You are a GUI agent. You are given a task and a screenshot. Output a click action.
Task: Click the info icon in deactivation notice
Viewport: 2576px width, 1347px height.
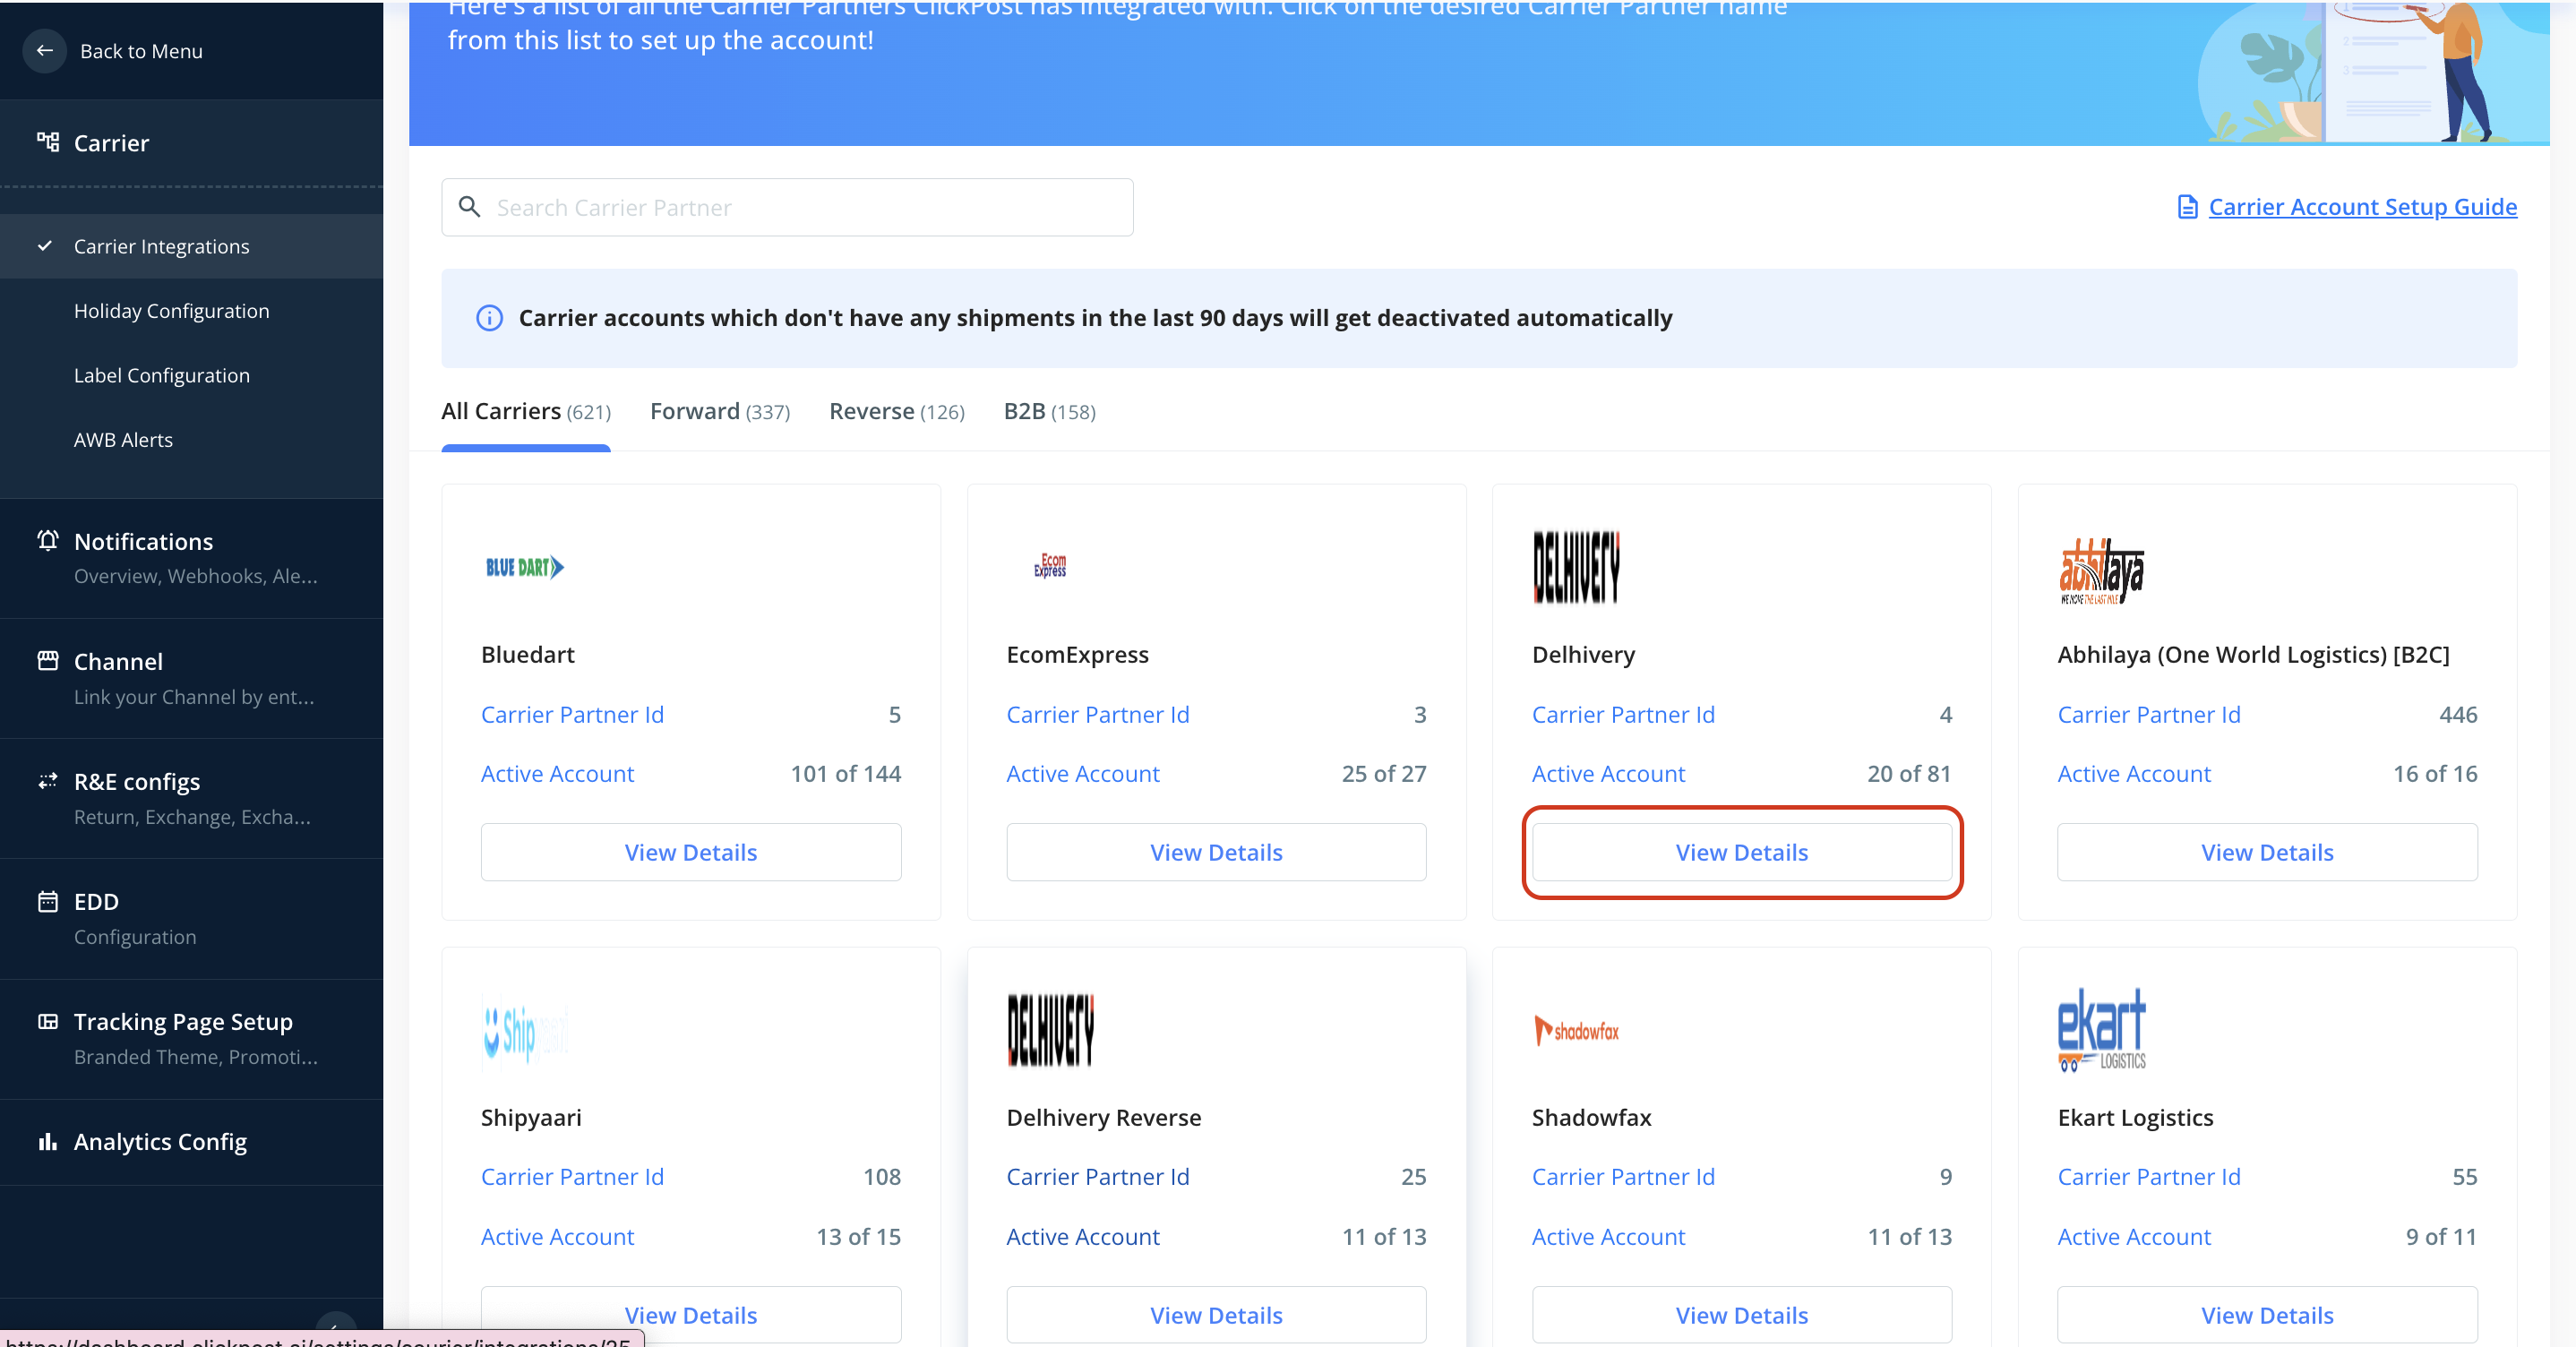pos(489,318)
